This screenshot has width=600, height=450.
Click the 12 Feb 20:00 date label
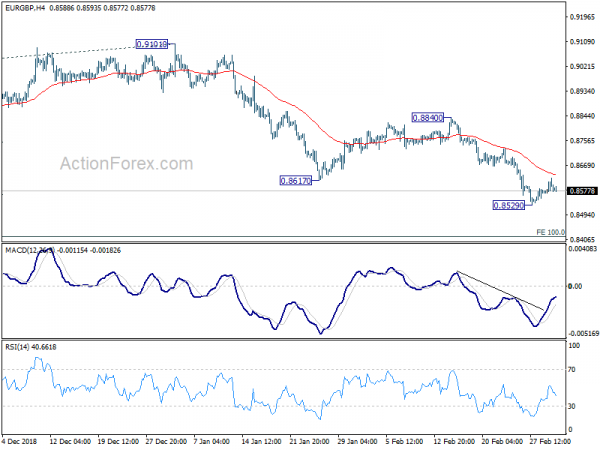pos(454,441)
